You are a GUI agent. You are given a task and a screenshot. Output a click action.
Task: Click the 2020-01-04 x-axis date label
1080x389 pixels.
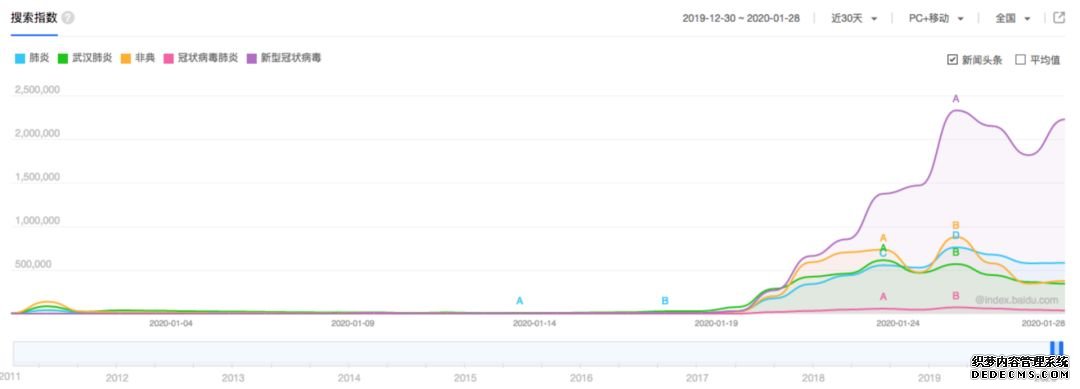(172, 322)
